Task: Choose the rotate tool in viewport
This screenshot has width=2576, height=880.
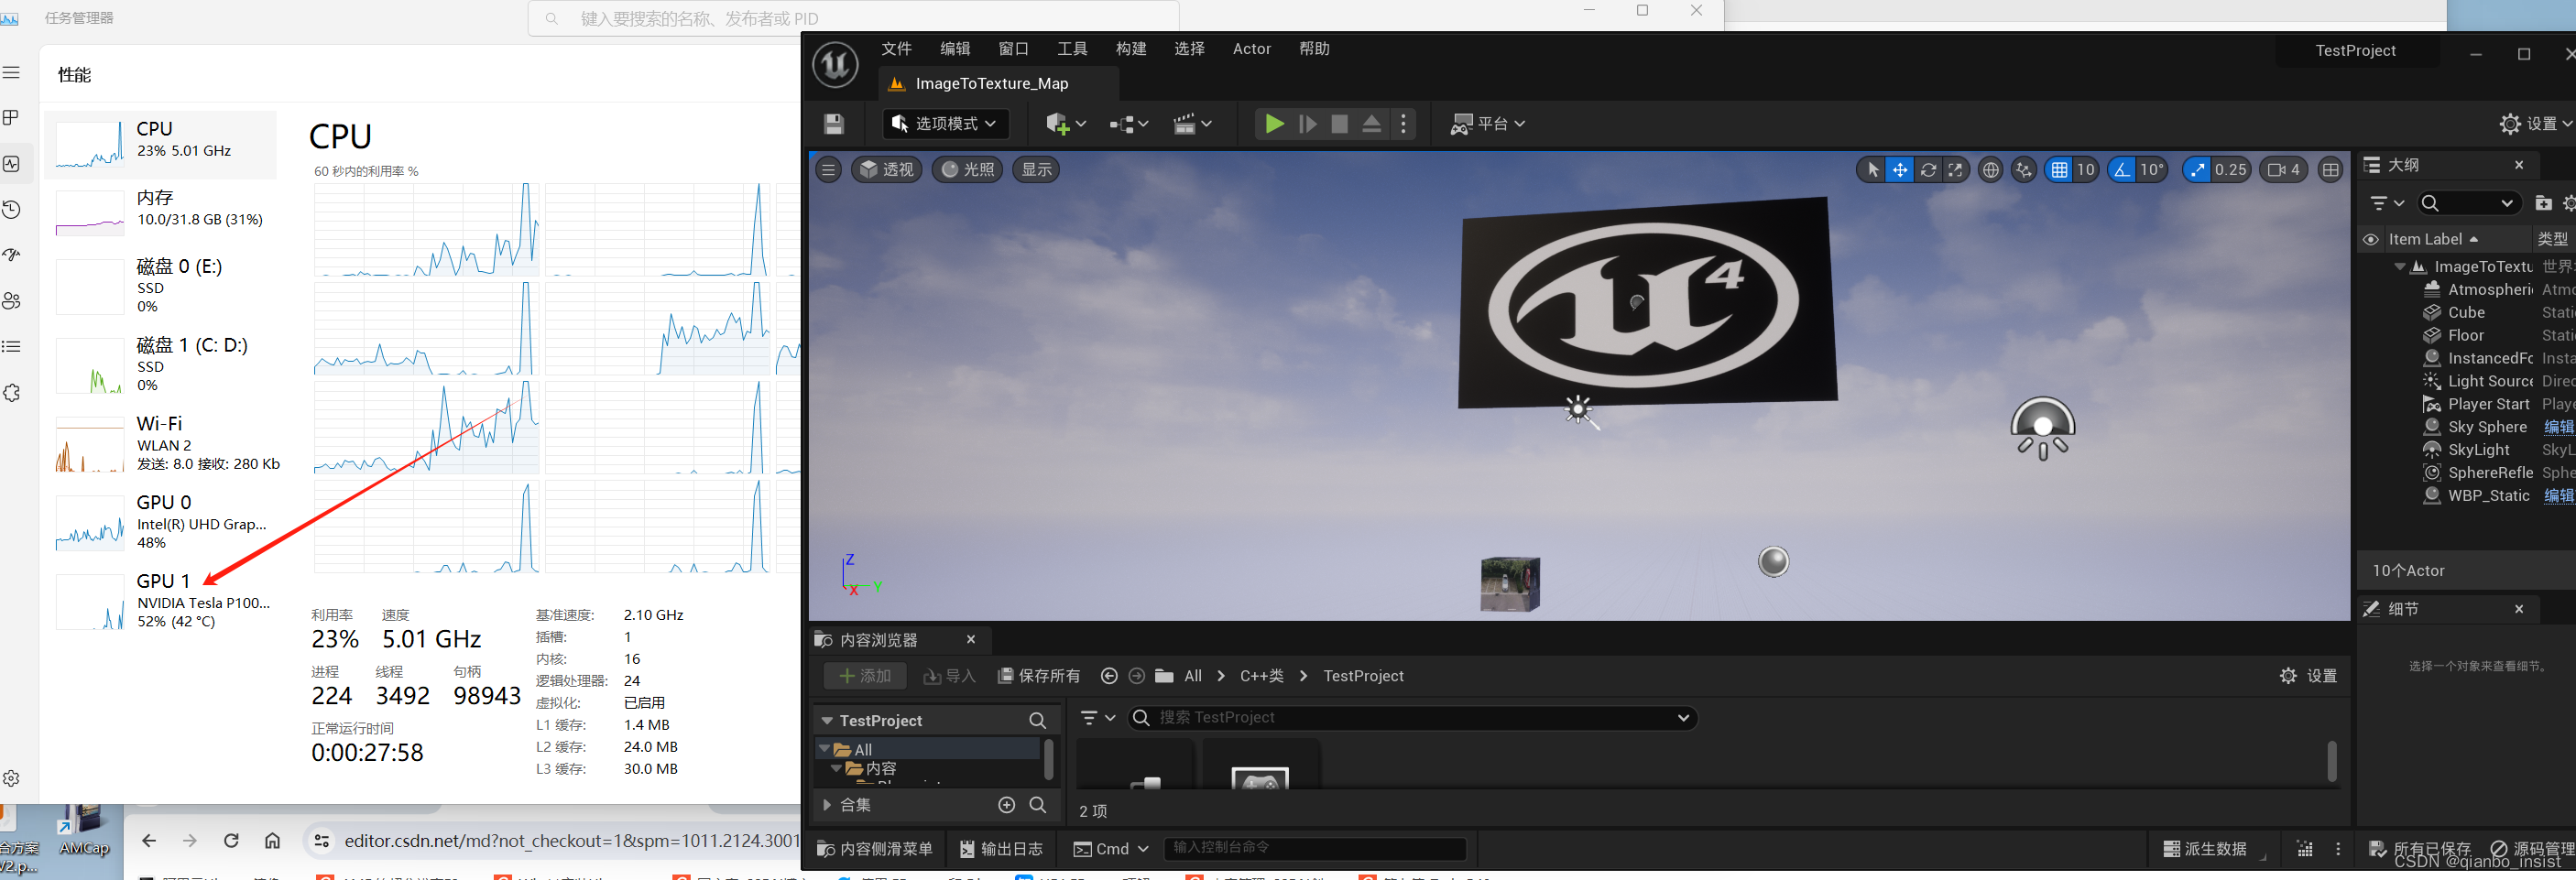Action: pos(1927,170)
